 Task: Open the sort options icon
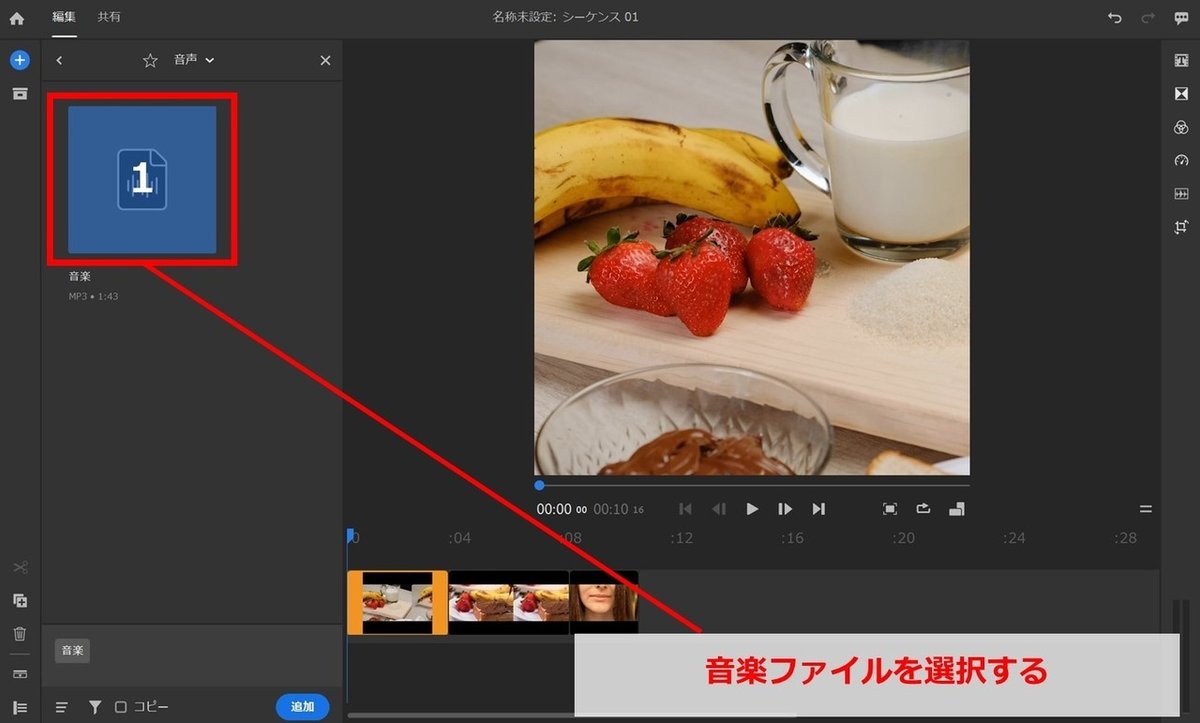click(x=62, y=707)
